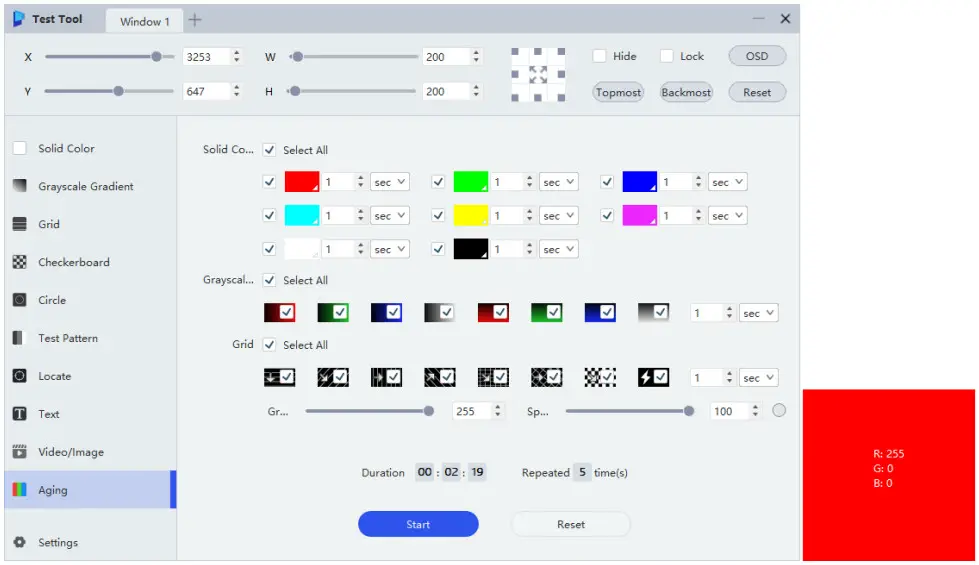Click the Video/Image sidebar icon

click(20, 451)
